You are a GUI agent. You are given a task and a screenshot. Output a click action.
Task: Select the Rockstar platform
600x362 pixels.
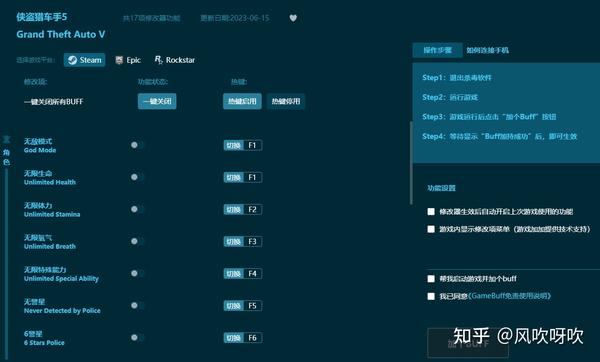click(175, 60)
